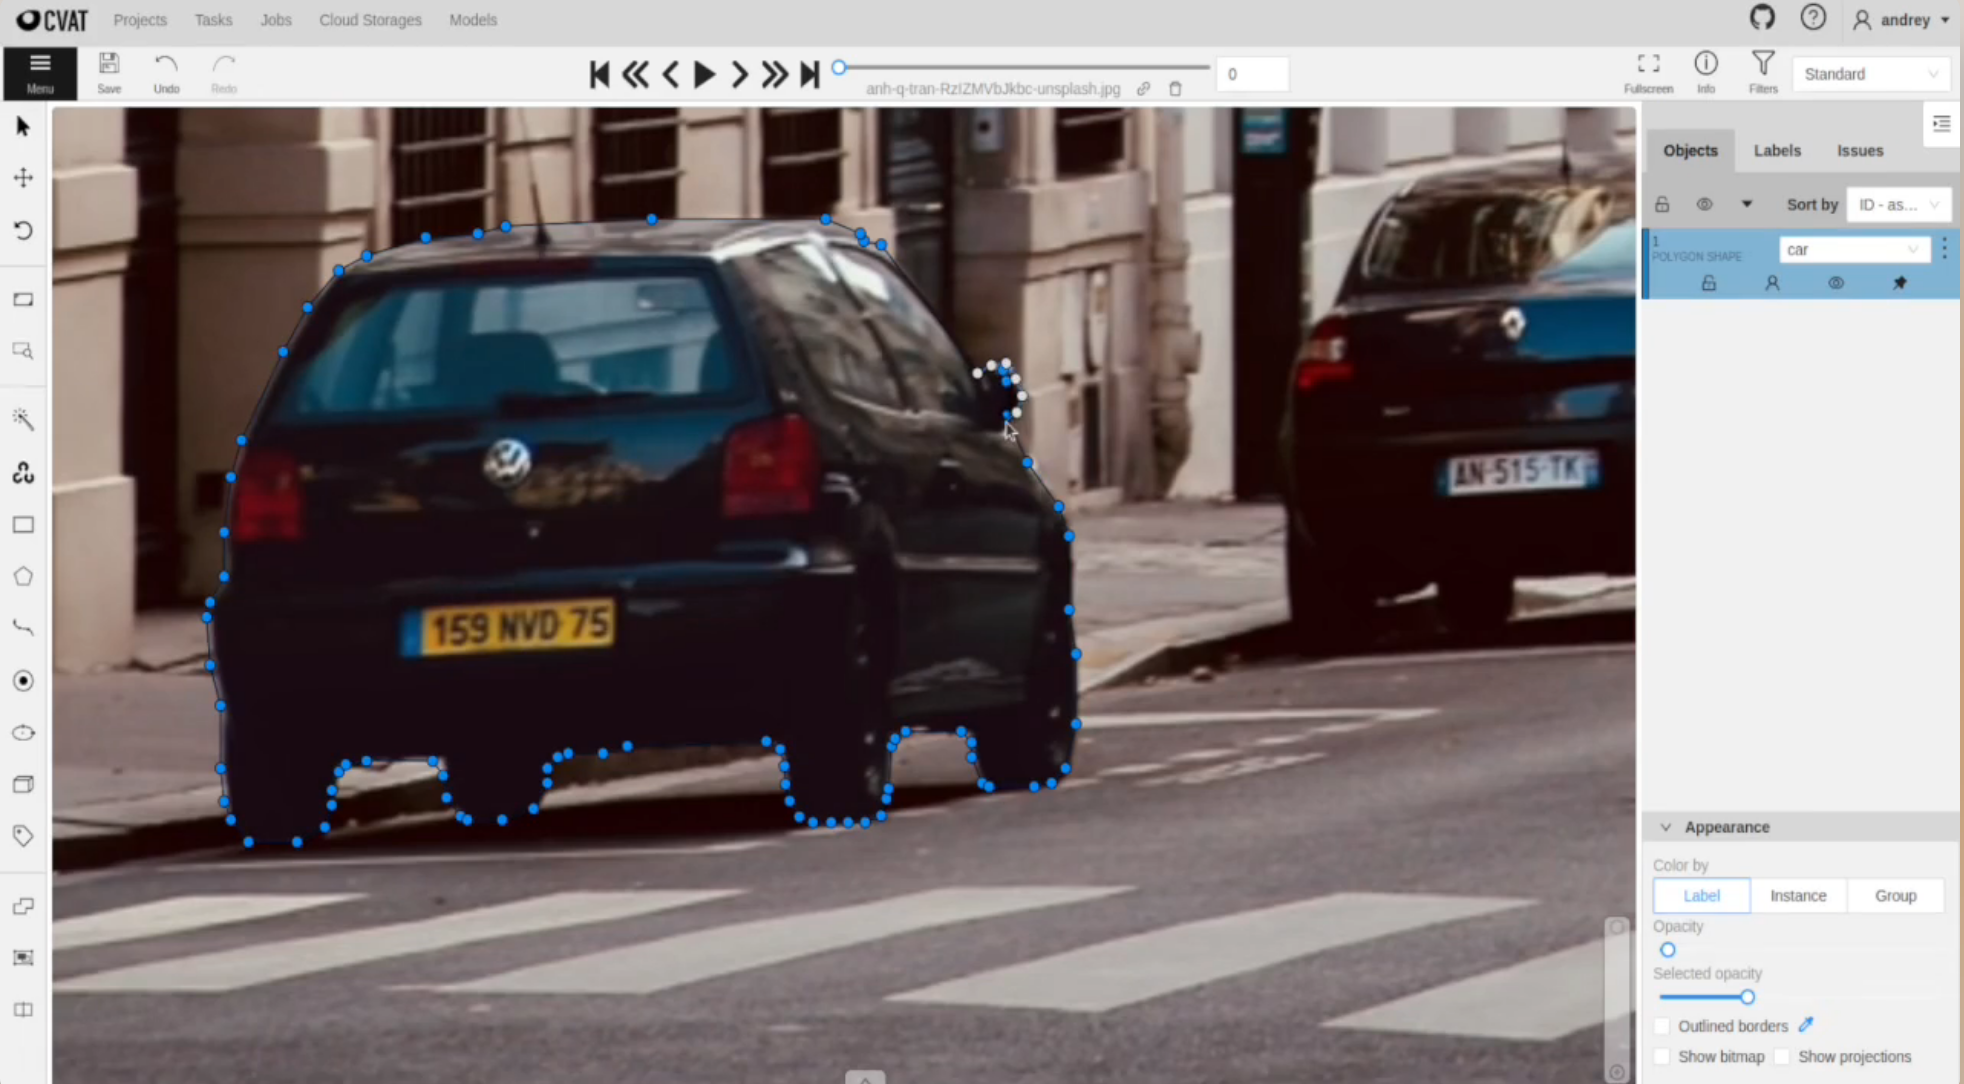The height and width of the screenshot is (1084, 1964).
Task: Collapse the Appearance section
Action: coord(1666,827)
